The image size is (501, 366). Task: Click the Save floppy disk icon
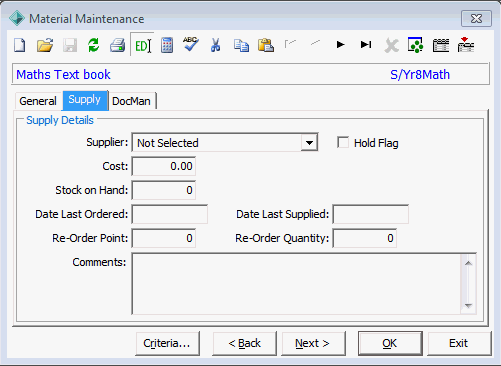click(70, 45)
